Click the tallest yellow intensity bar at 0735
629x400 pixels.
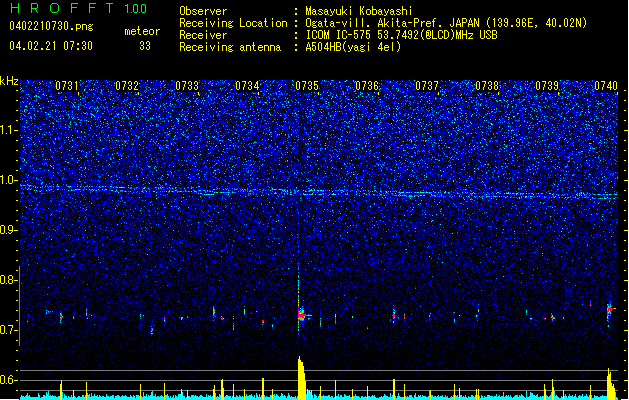[302, 377]
